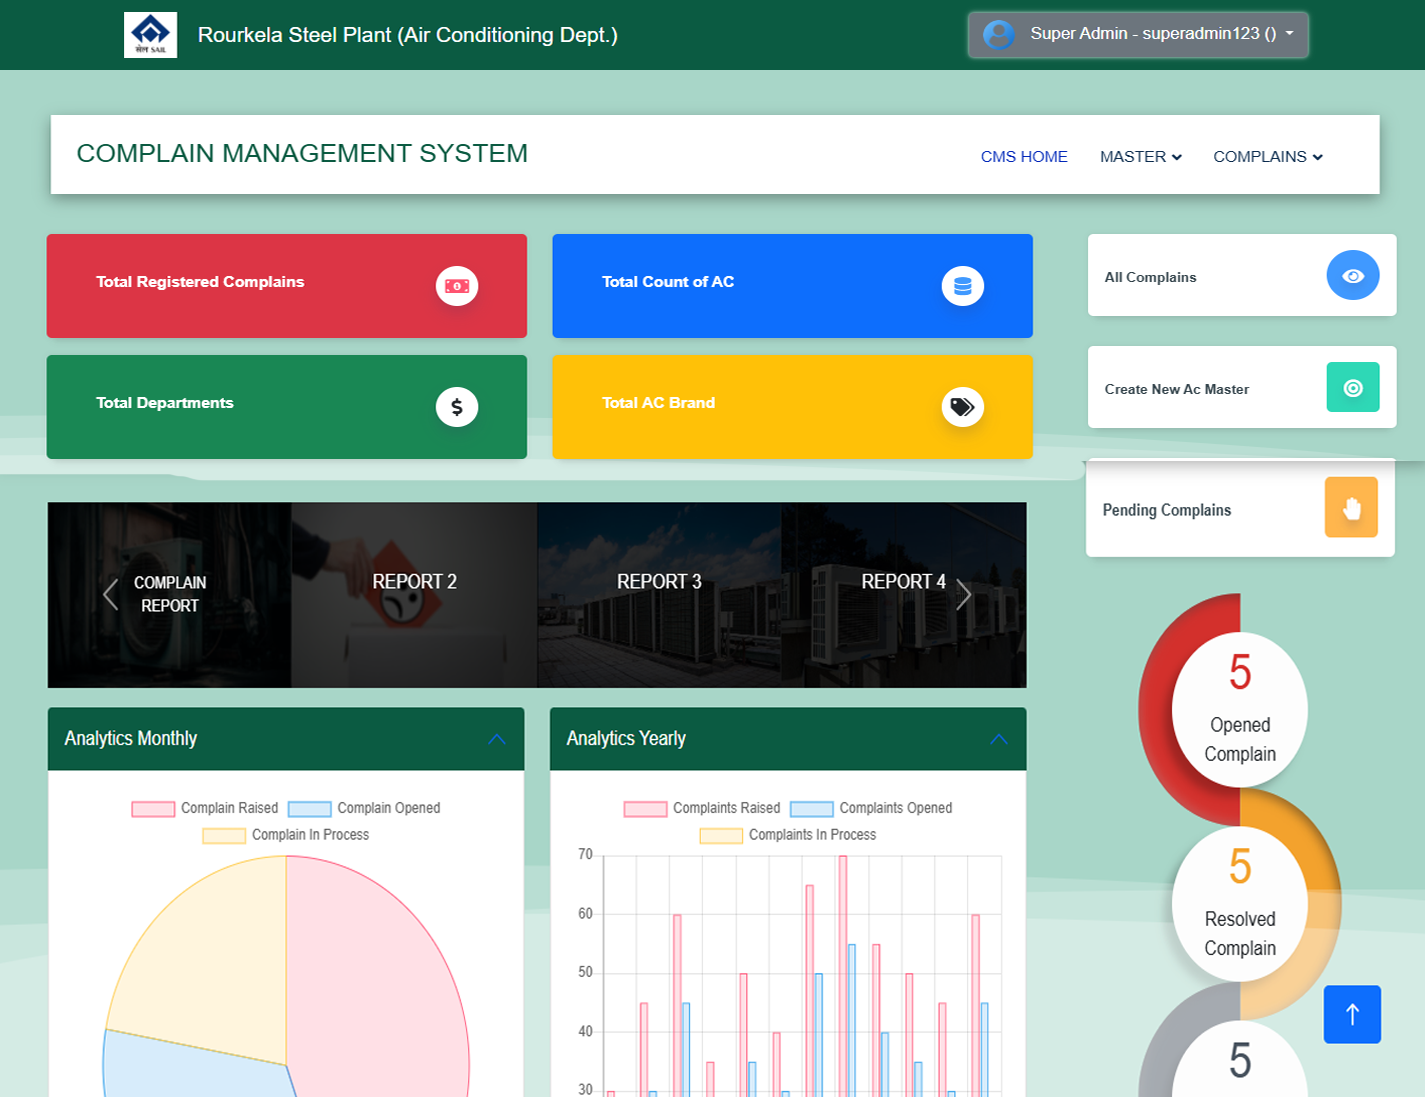1425x1097 pixels.
Task: Collapse the Analytics Yearly panel
Action: [x=999, y=739]
